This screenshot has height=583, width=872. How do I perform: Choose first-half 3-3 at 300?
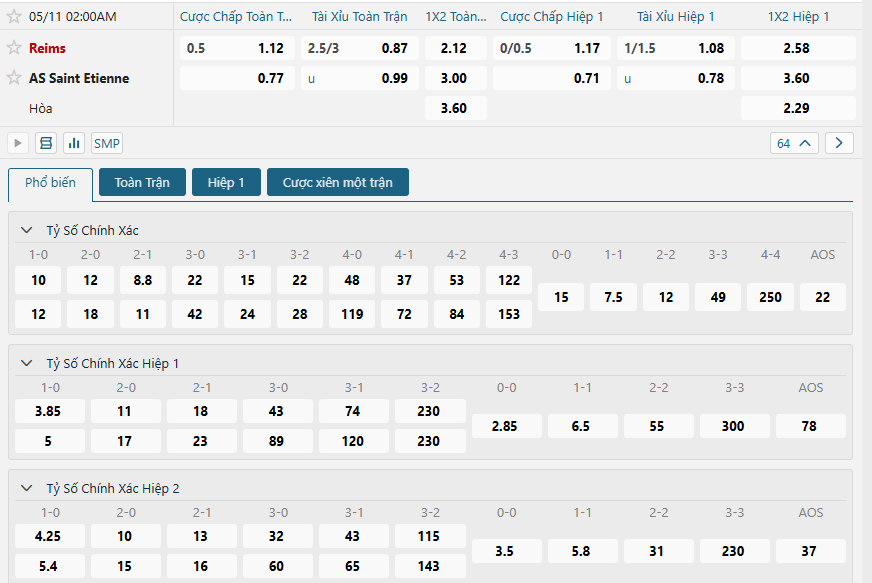coord(735,426)
